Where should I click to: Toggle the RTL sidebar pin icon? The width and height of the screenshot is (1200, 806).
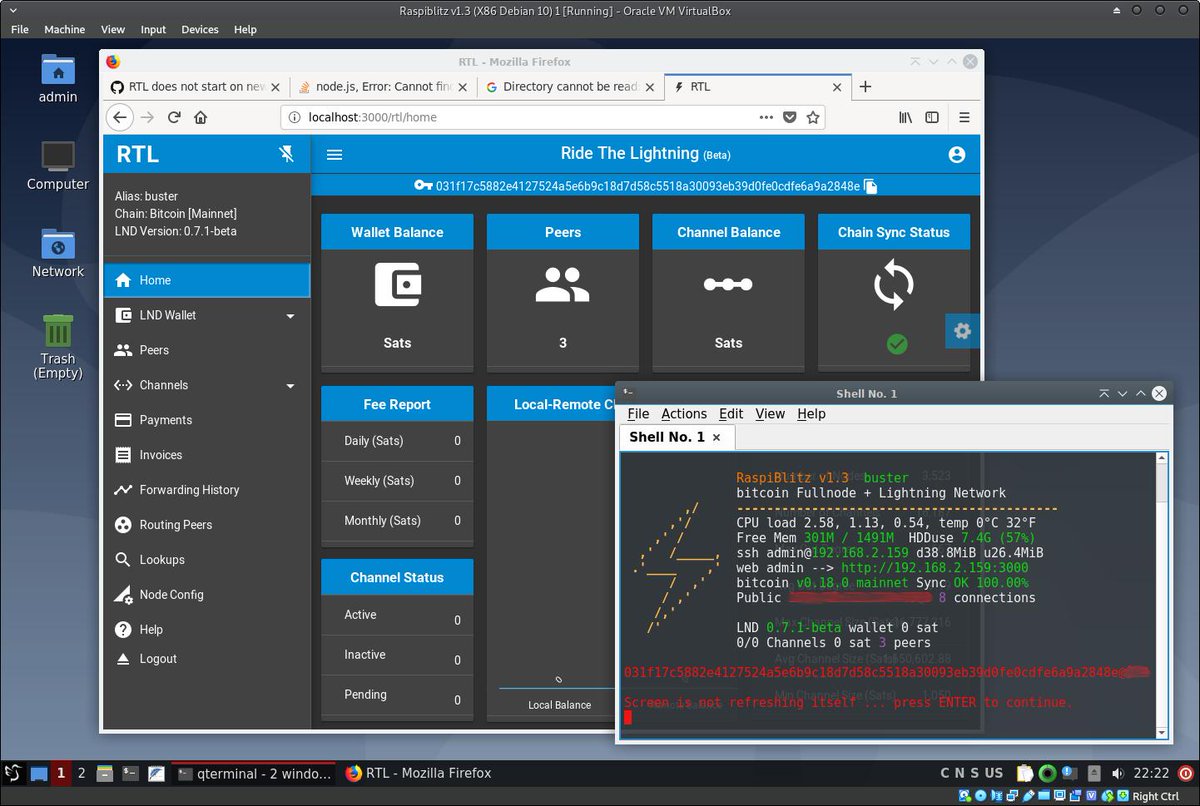tap(287, 154)
